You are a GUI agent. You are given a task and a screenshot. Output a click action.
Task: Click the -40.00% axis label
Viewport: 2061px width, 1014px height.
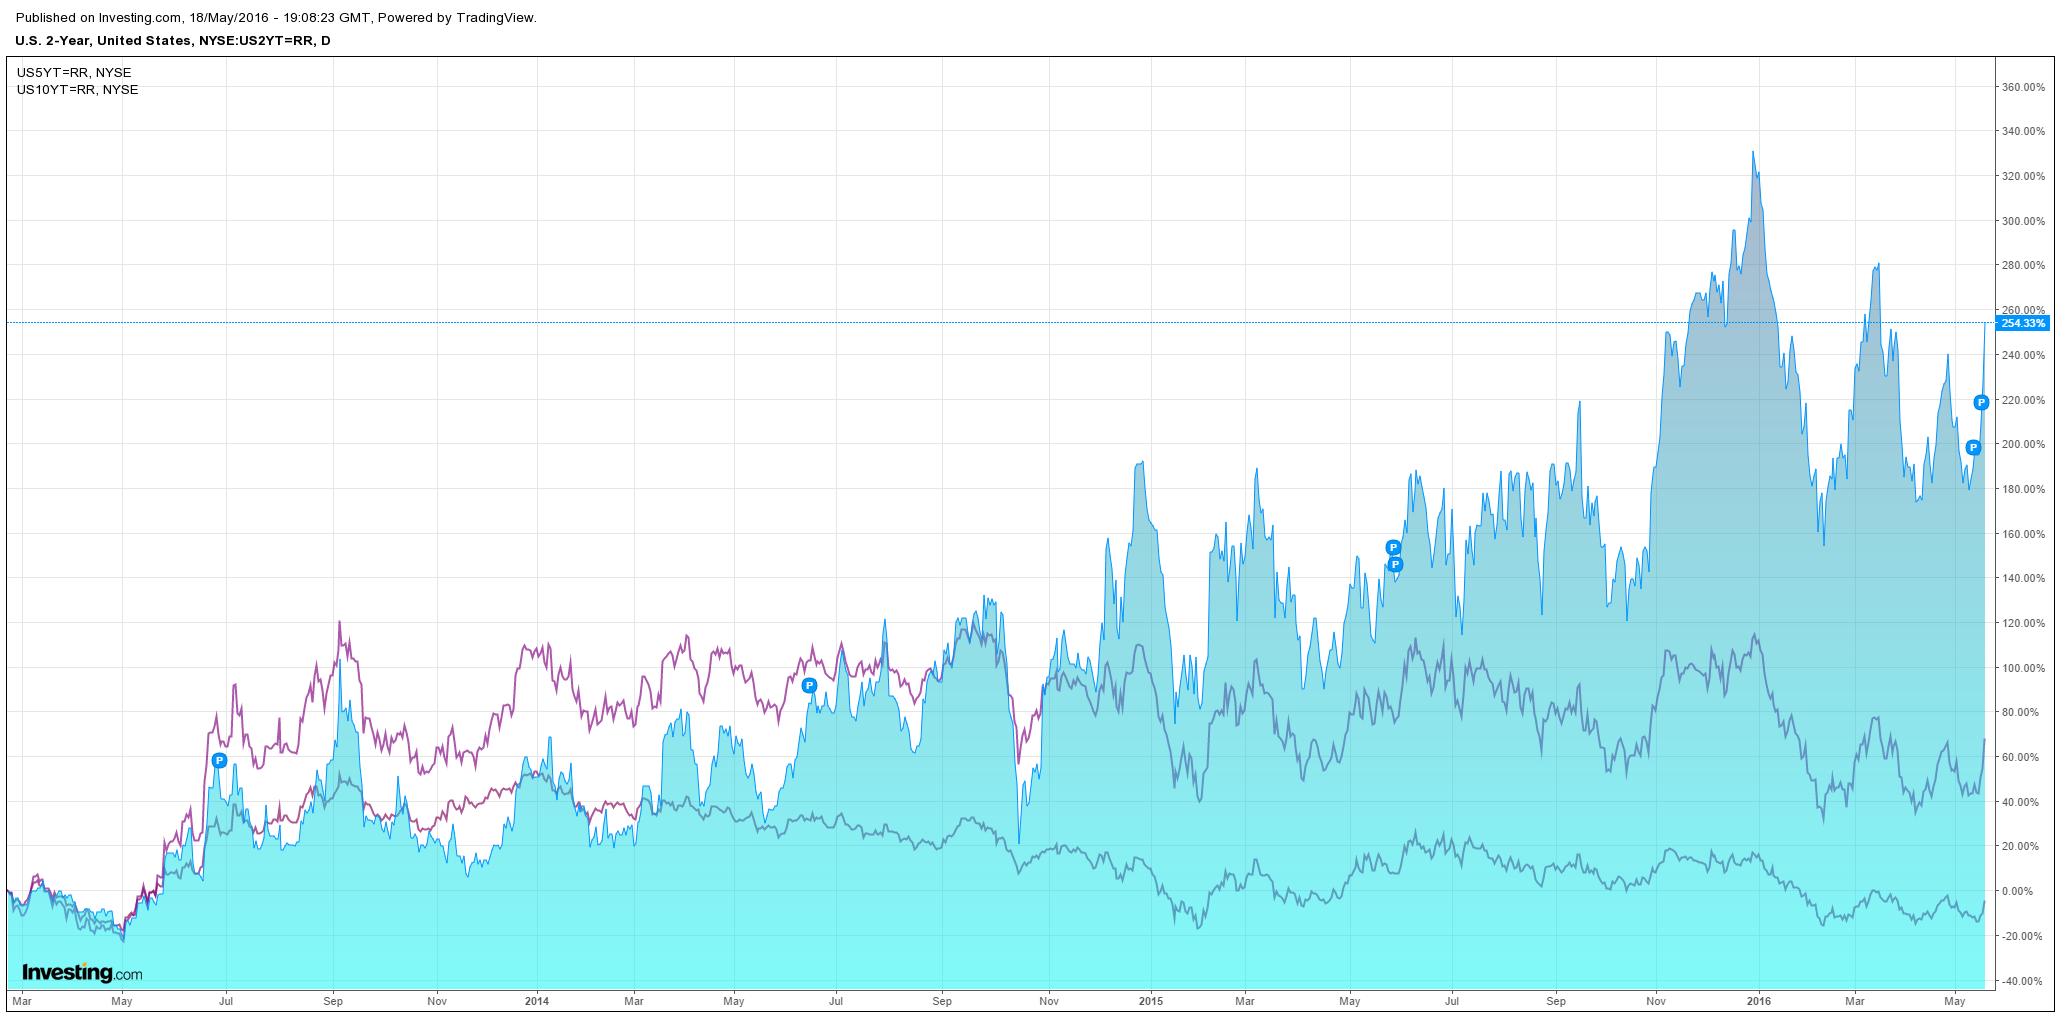click(2024, 981)
